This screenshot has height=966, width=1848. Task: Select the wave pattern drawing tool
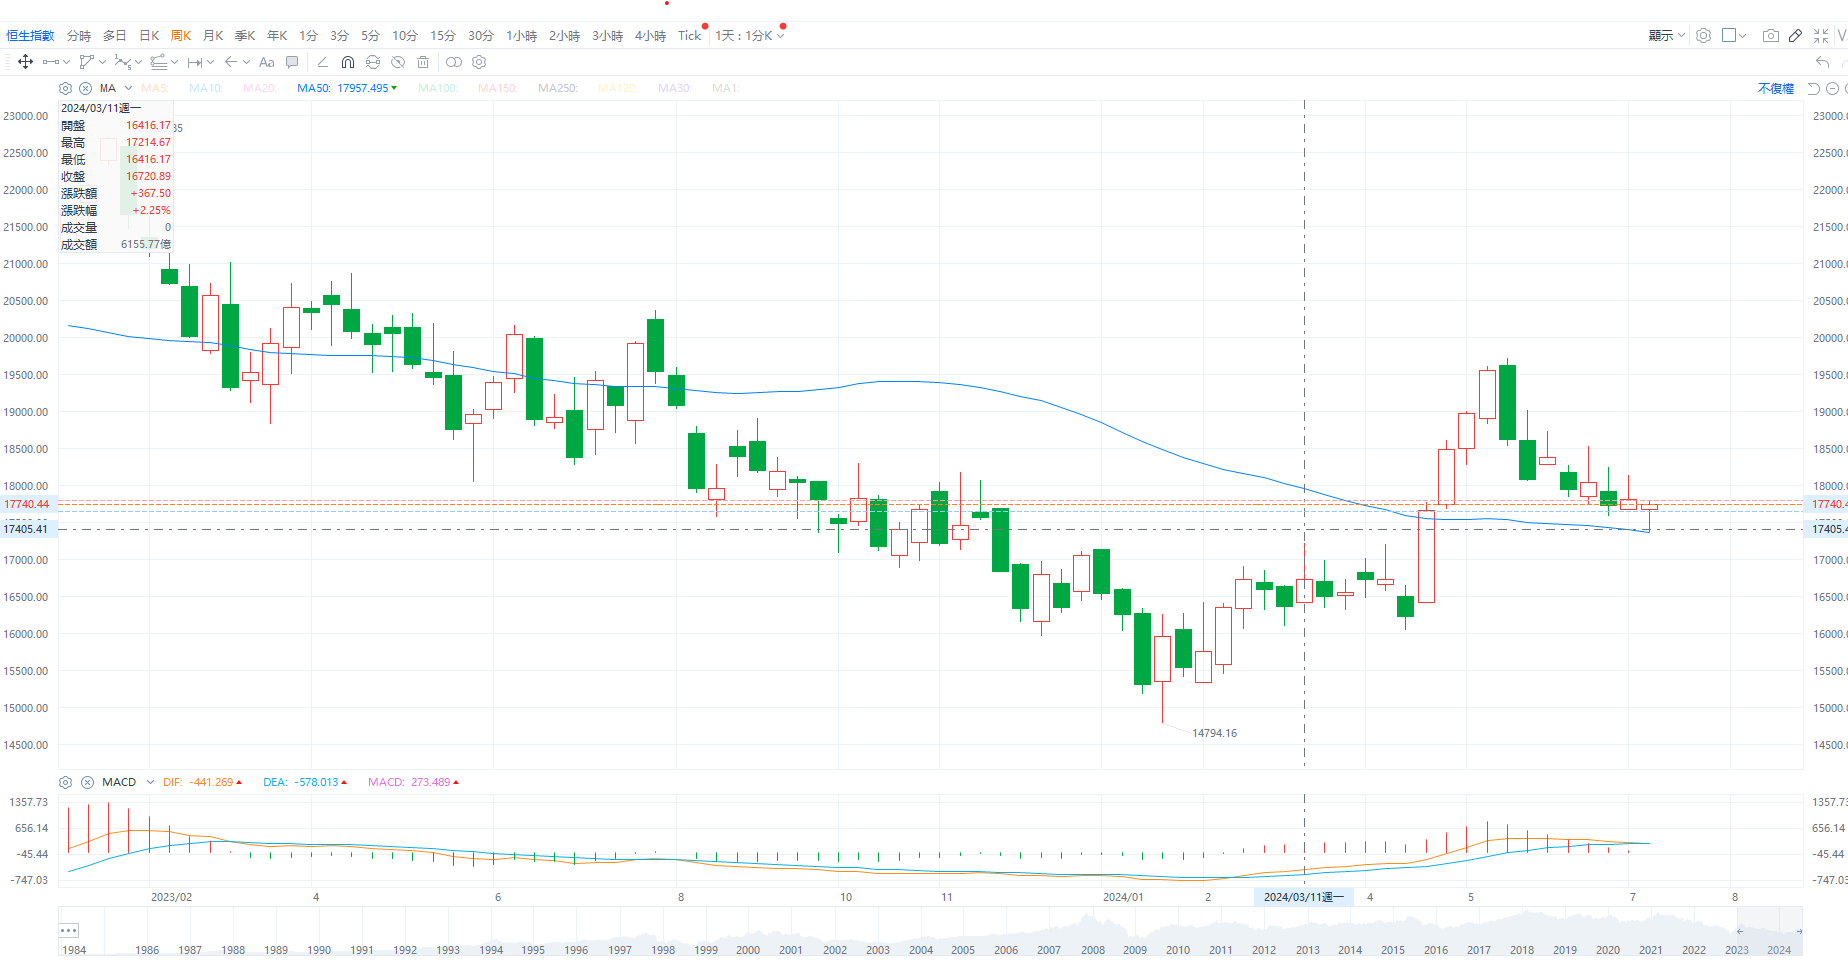pyautogui.click(x=123, y=62)
